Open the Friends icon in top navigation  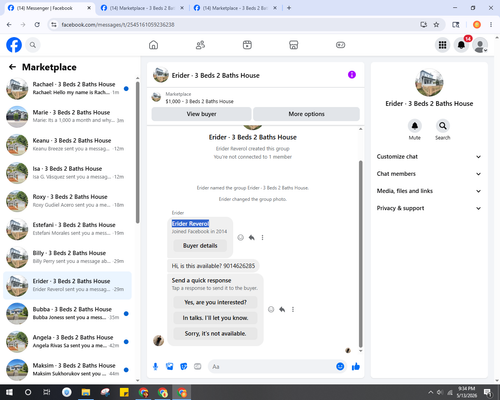[x=200, y=45]
